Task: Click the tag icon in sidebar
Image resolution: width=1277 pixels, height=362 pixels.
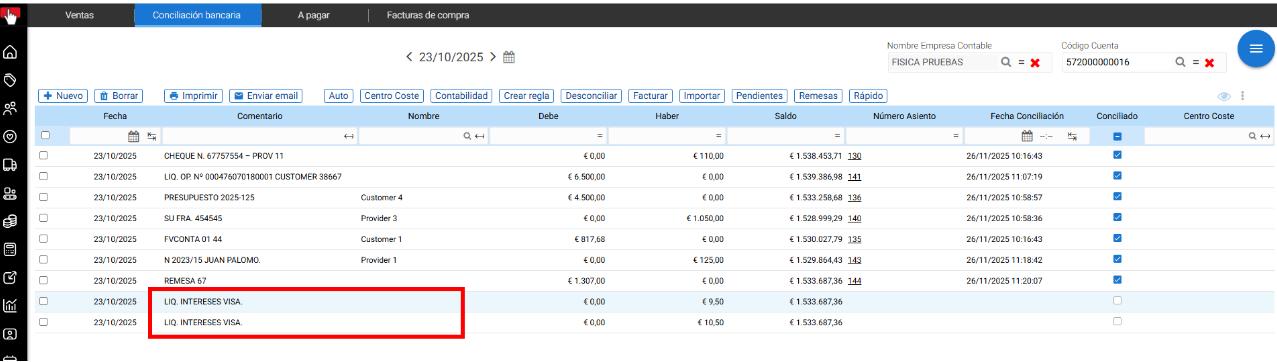Action: [10, 79]
